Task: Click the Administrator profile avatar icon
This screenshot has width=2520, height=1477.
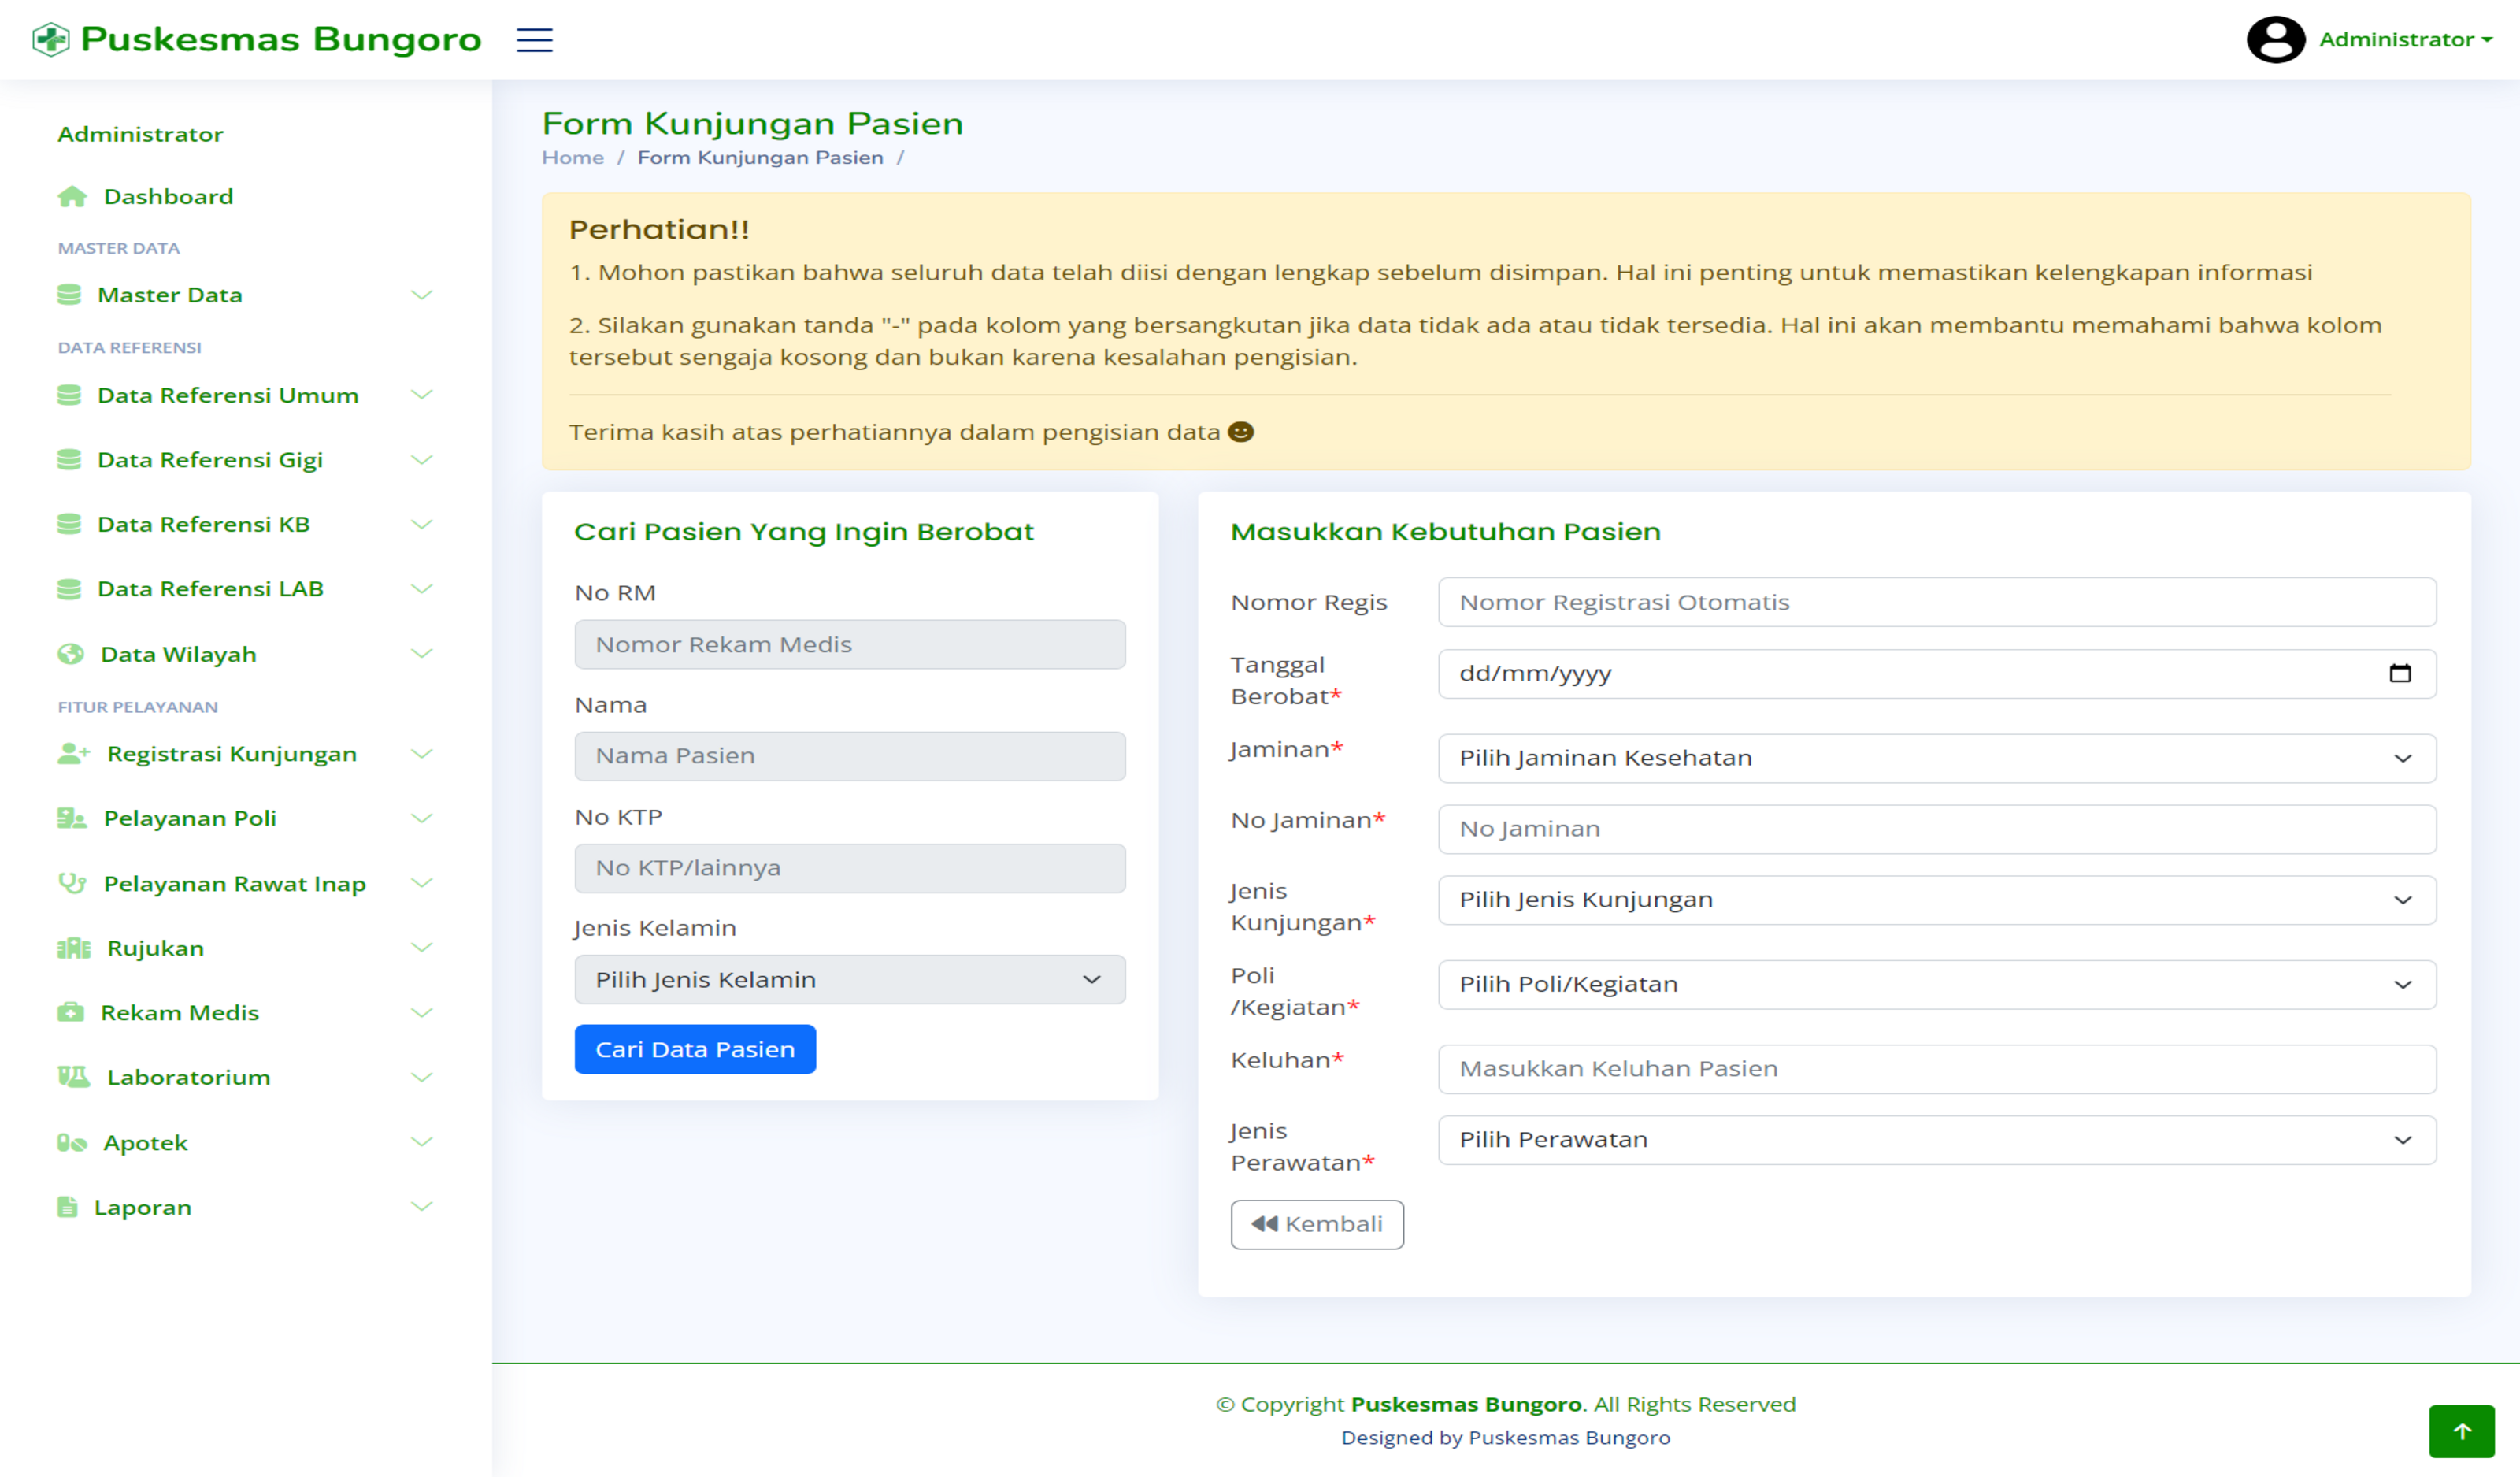Action: (2275, 40)
